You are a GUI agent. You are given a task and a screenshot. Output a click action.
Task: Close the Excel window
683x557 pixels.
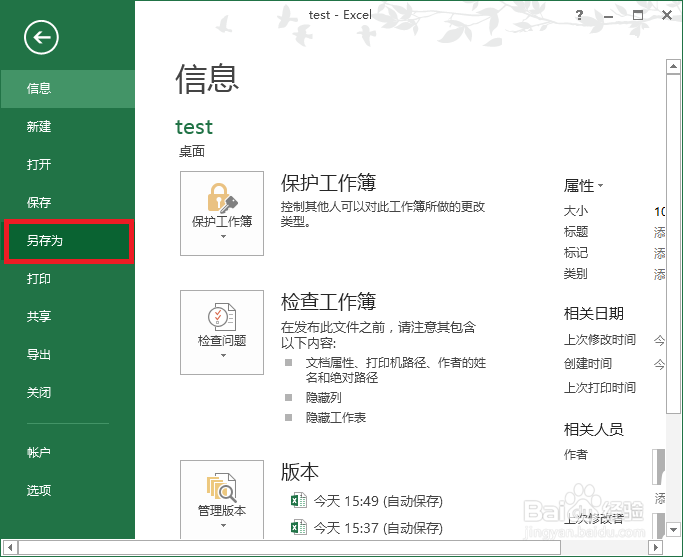(667, 15)
